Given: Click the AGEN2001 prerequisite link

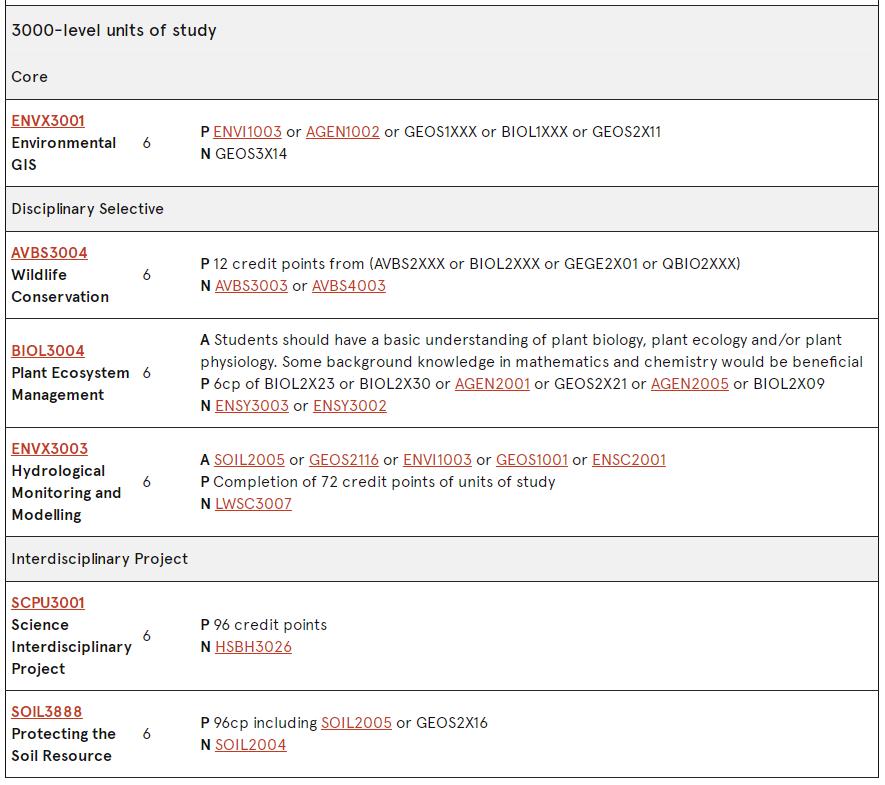Looking at the screenshot, I should click(x=492, y=384).
